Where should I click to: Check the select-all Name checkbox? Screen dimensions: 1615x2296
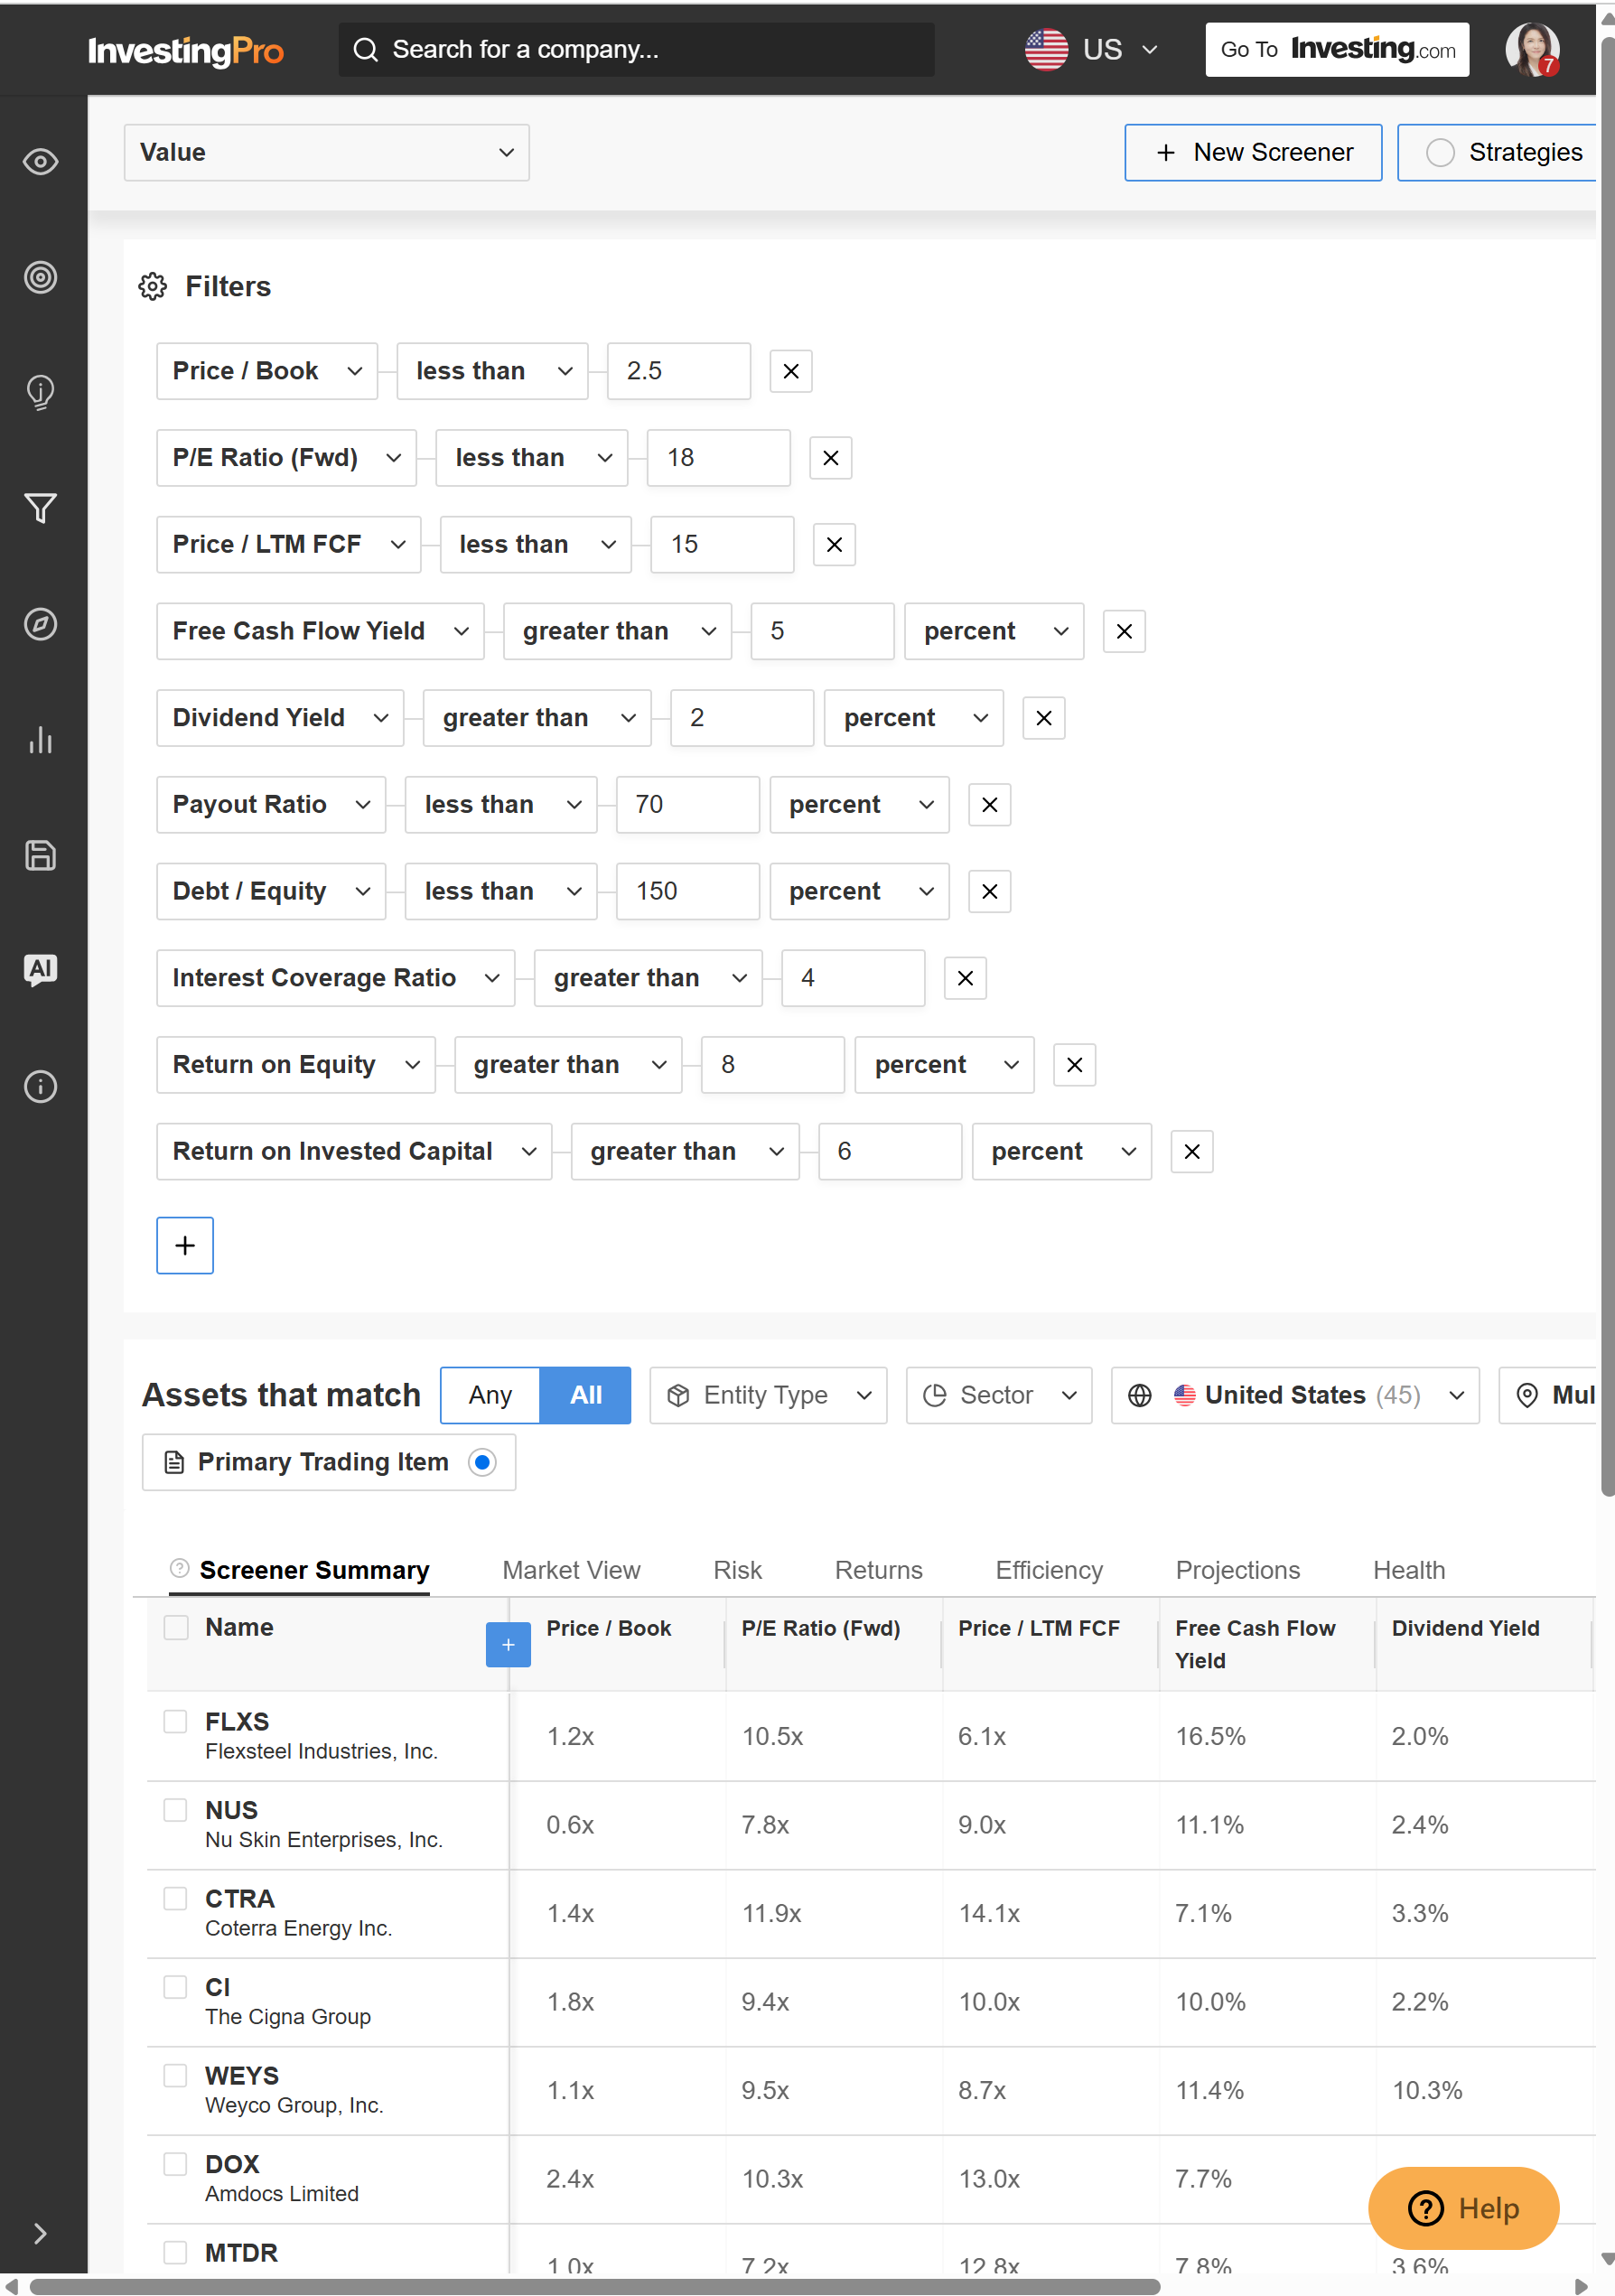point(176,1627)
